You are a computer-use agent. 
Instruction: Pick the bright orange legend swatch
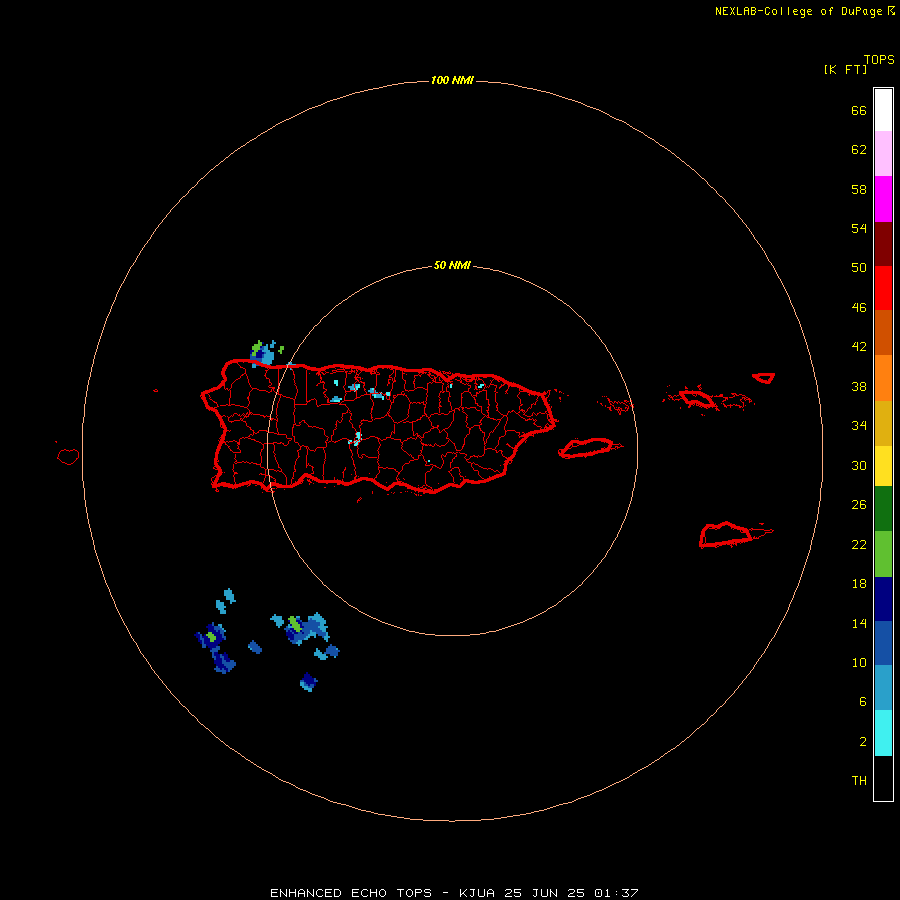pos(883,378)
